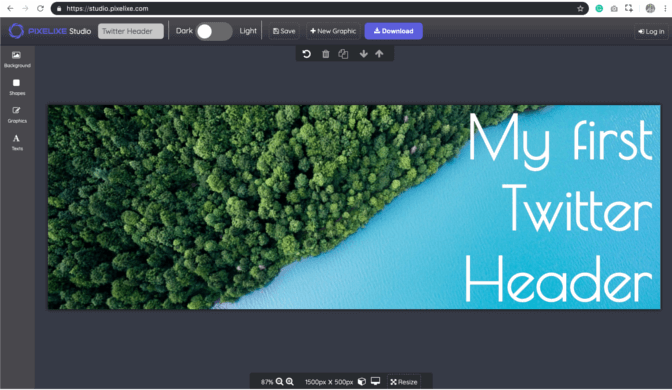Image resolution: width=672 pixels, height=390 pixels.
Task: Click the Download button
Action: 393,31
